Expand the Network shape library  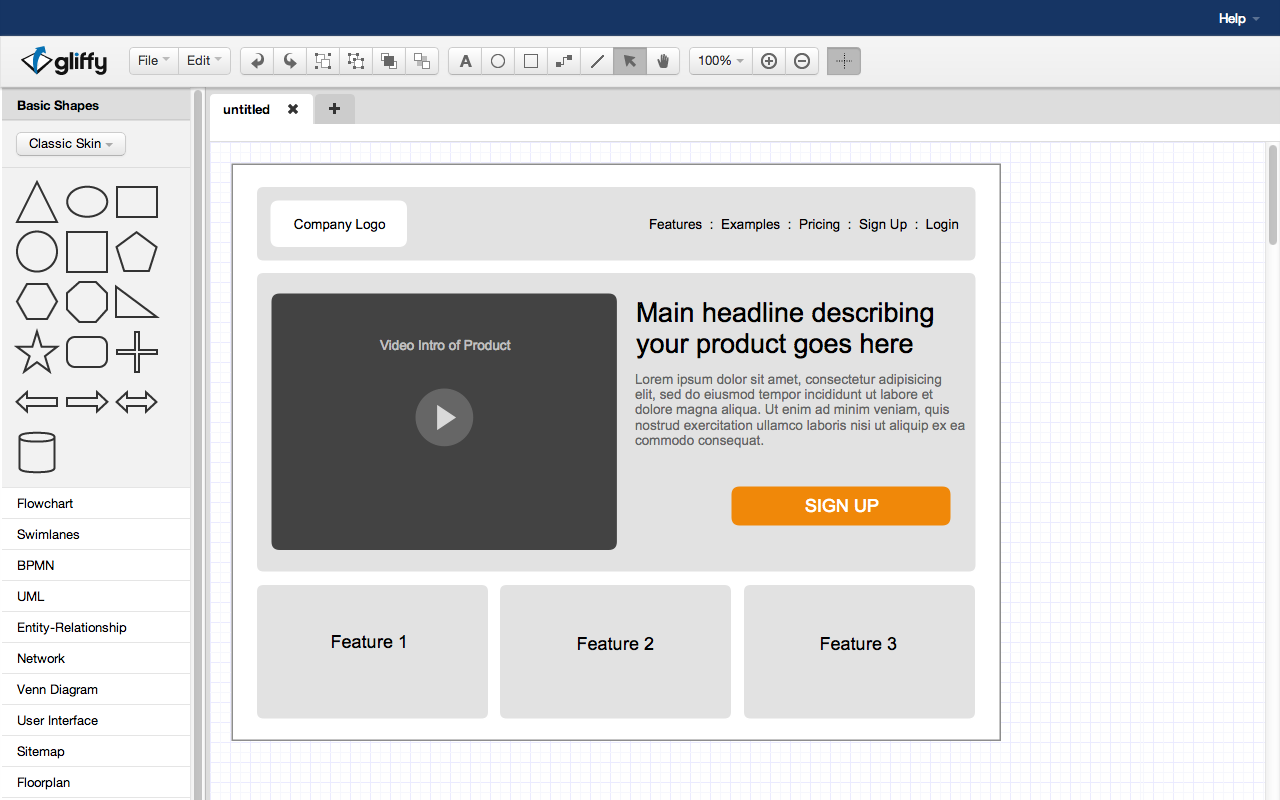(95, 658)
